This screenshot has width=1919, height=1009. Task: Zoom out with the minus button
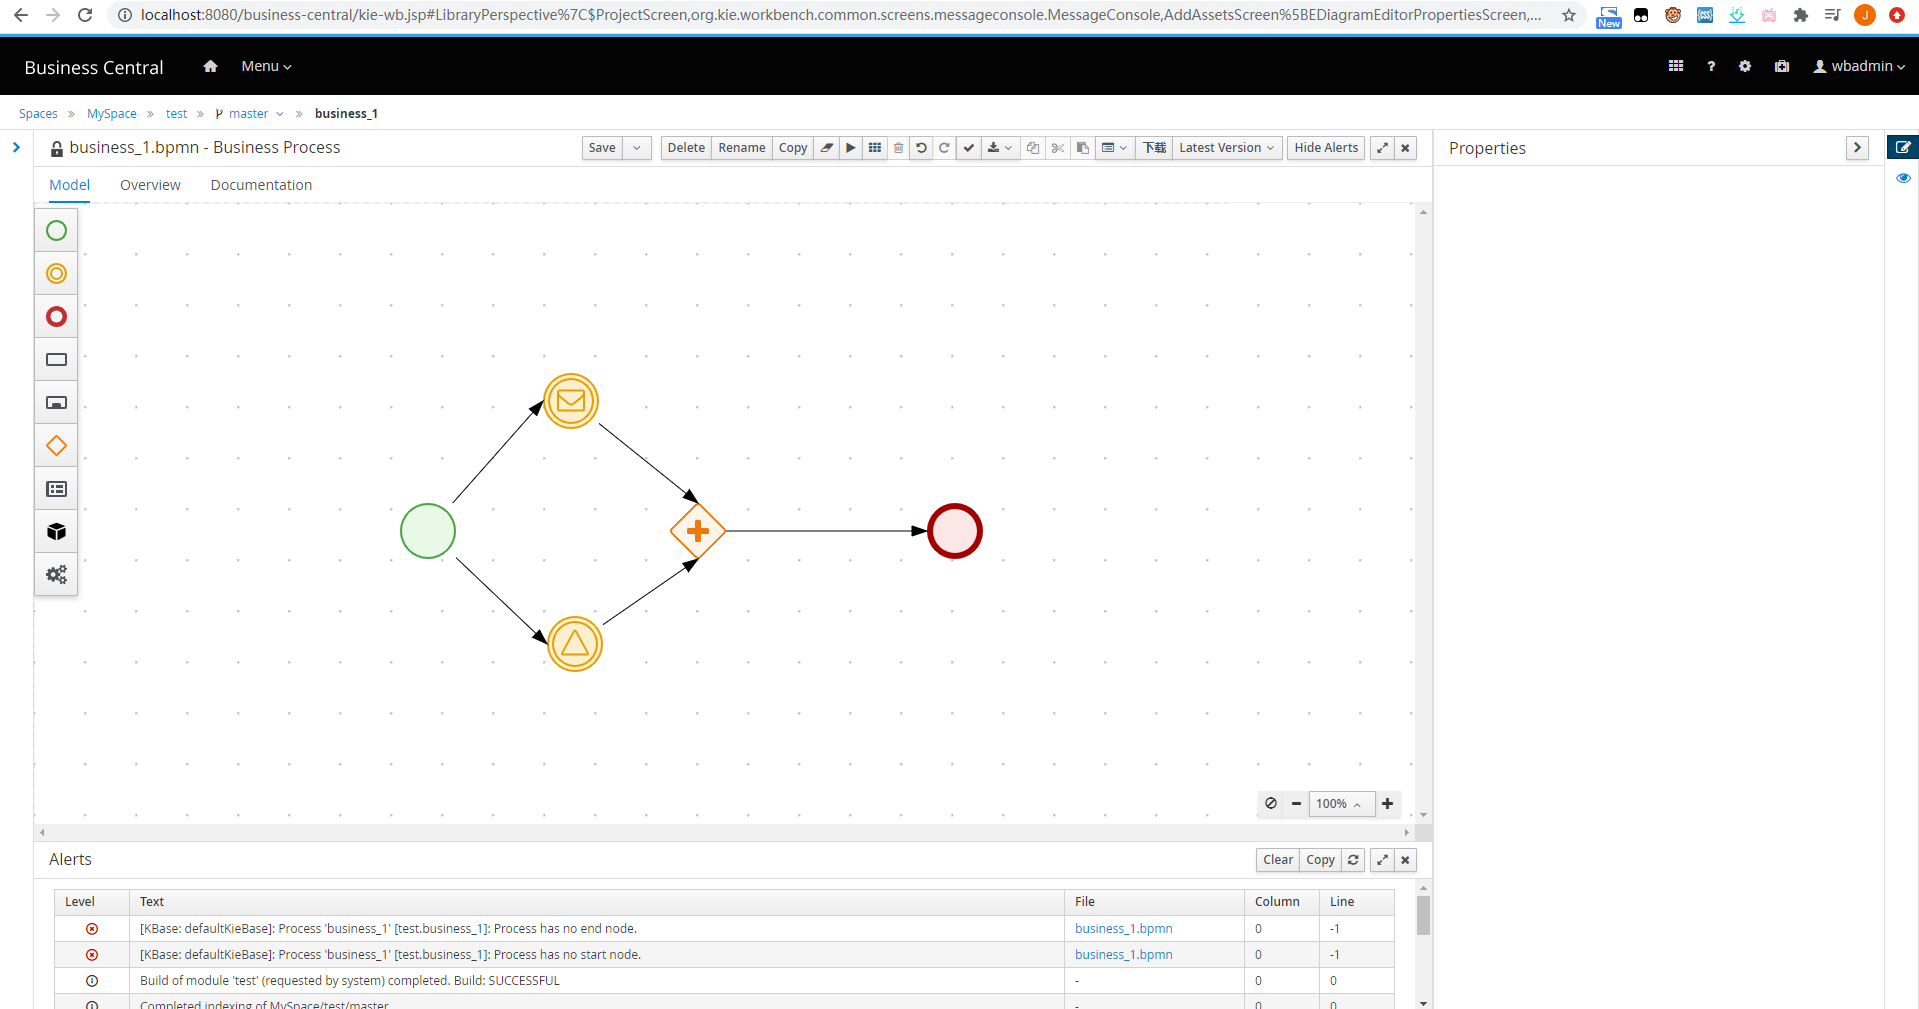[1296, 804]
